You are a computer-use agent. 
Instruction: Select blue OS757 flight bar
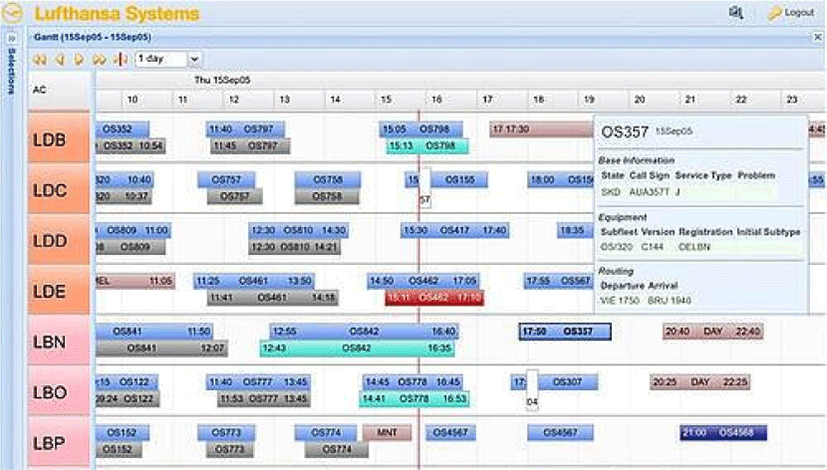(x=226, y=180)
